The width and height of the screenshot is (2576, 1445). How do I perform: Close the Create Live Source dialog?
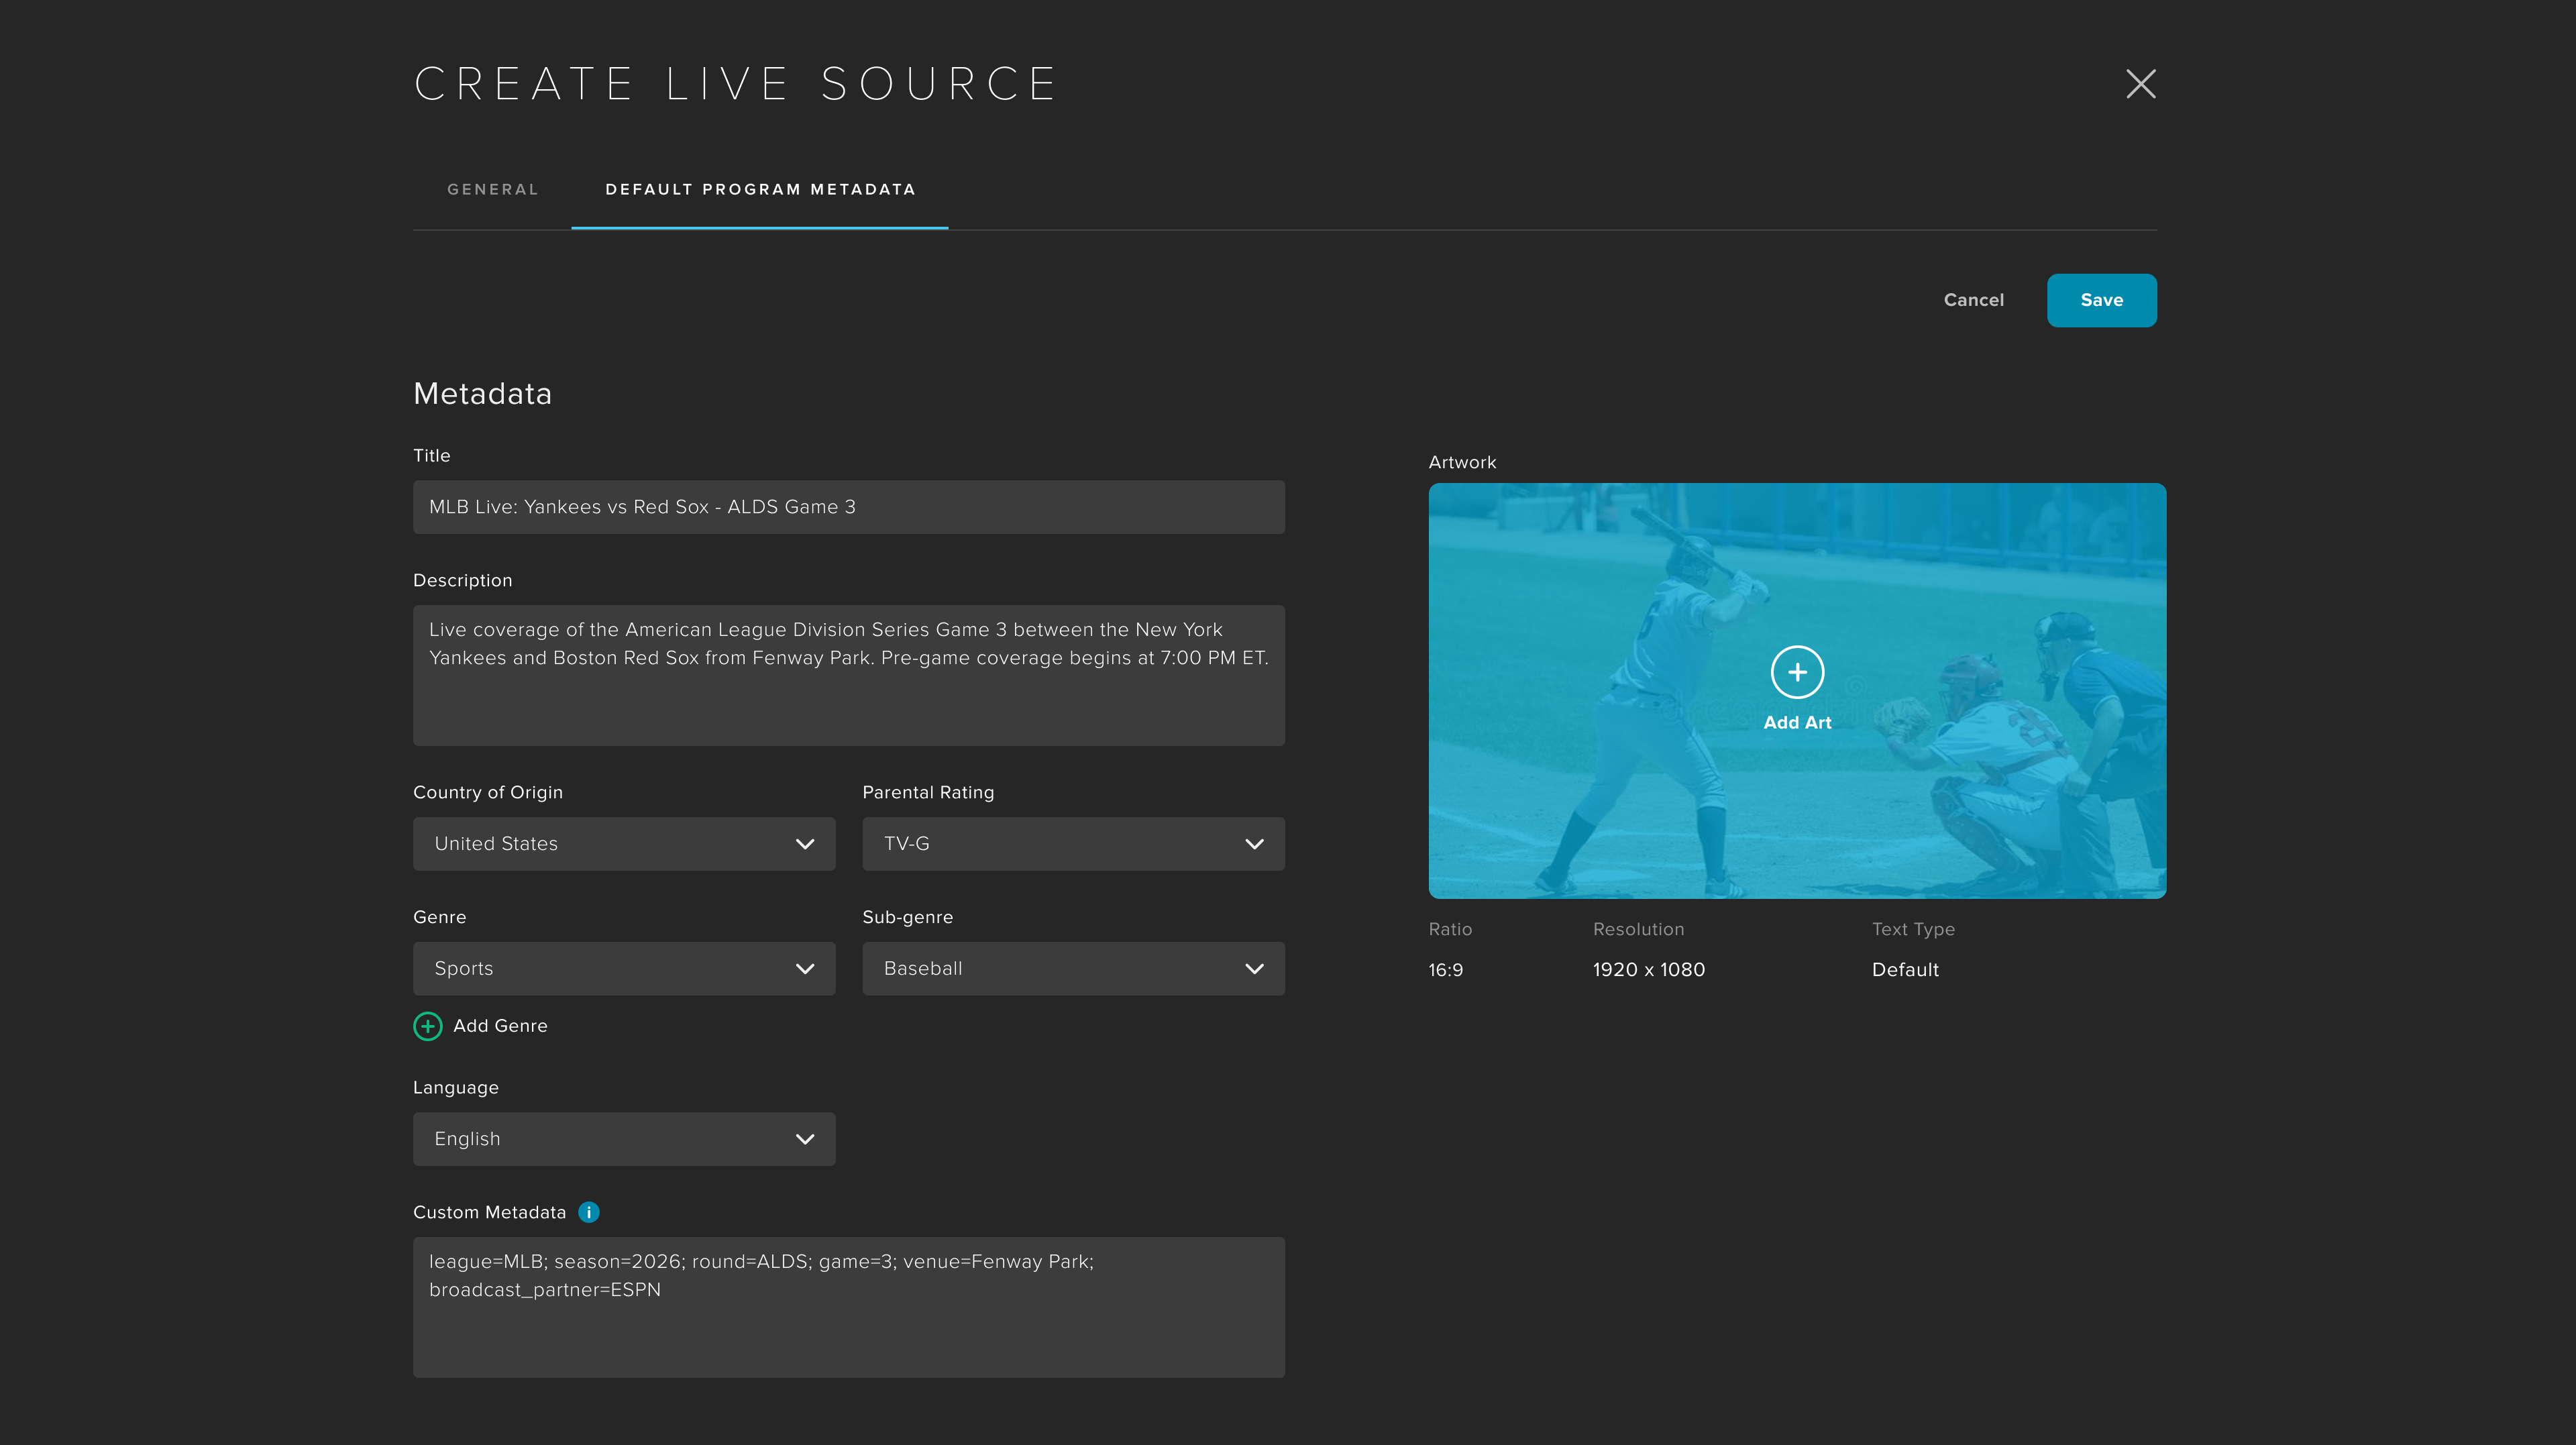[x=2140, y=84]
